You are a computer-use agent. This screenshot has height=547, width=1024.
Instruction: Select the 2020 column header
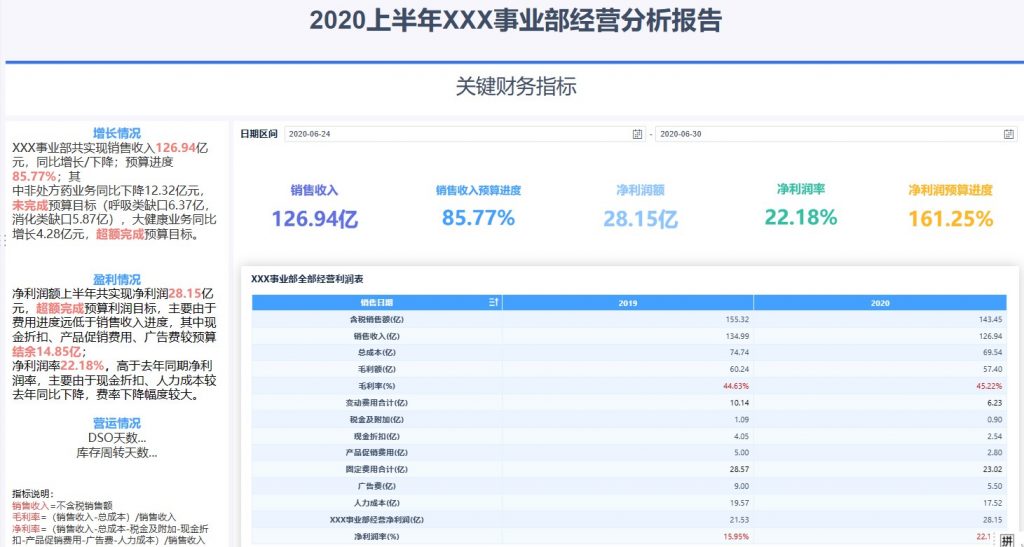point(880,302)
